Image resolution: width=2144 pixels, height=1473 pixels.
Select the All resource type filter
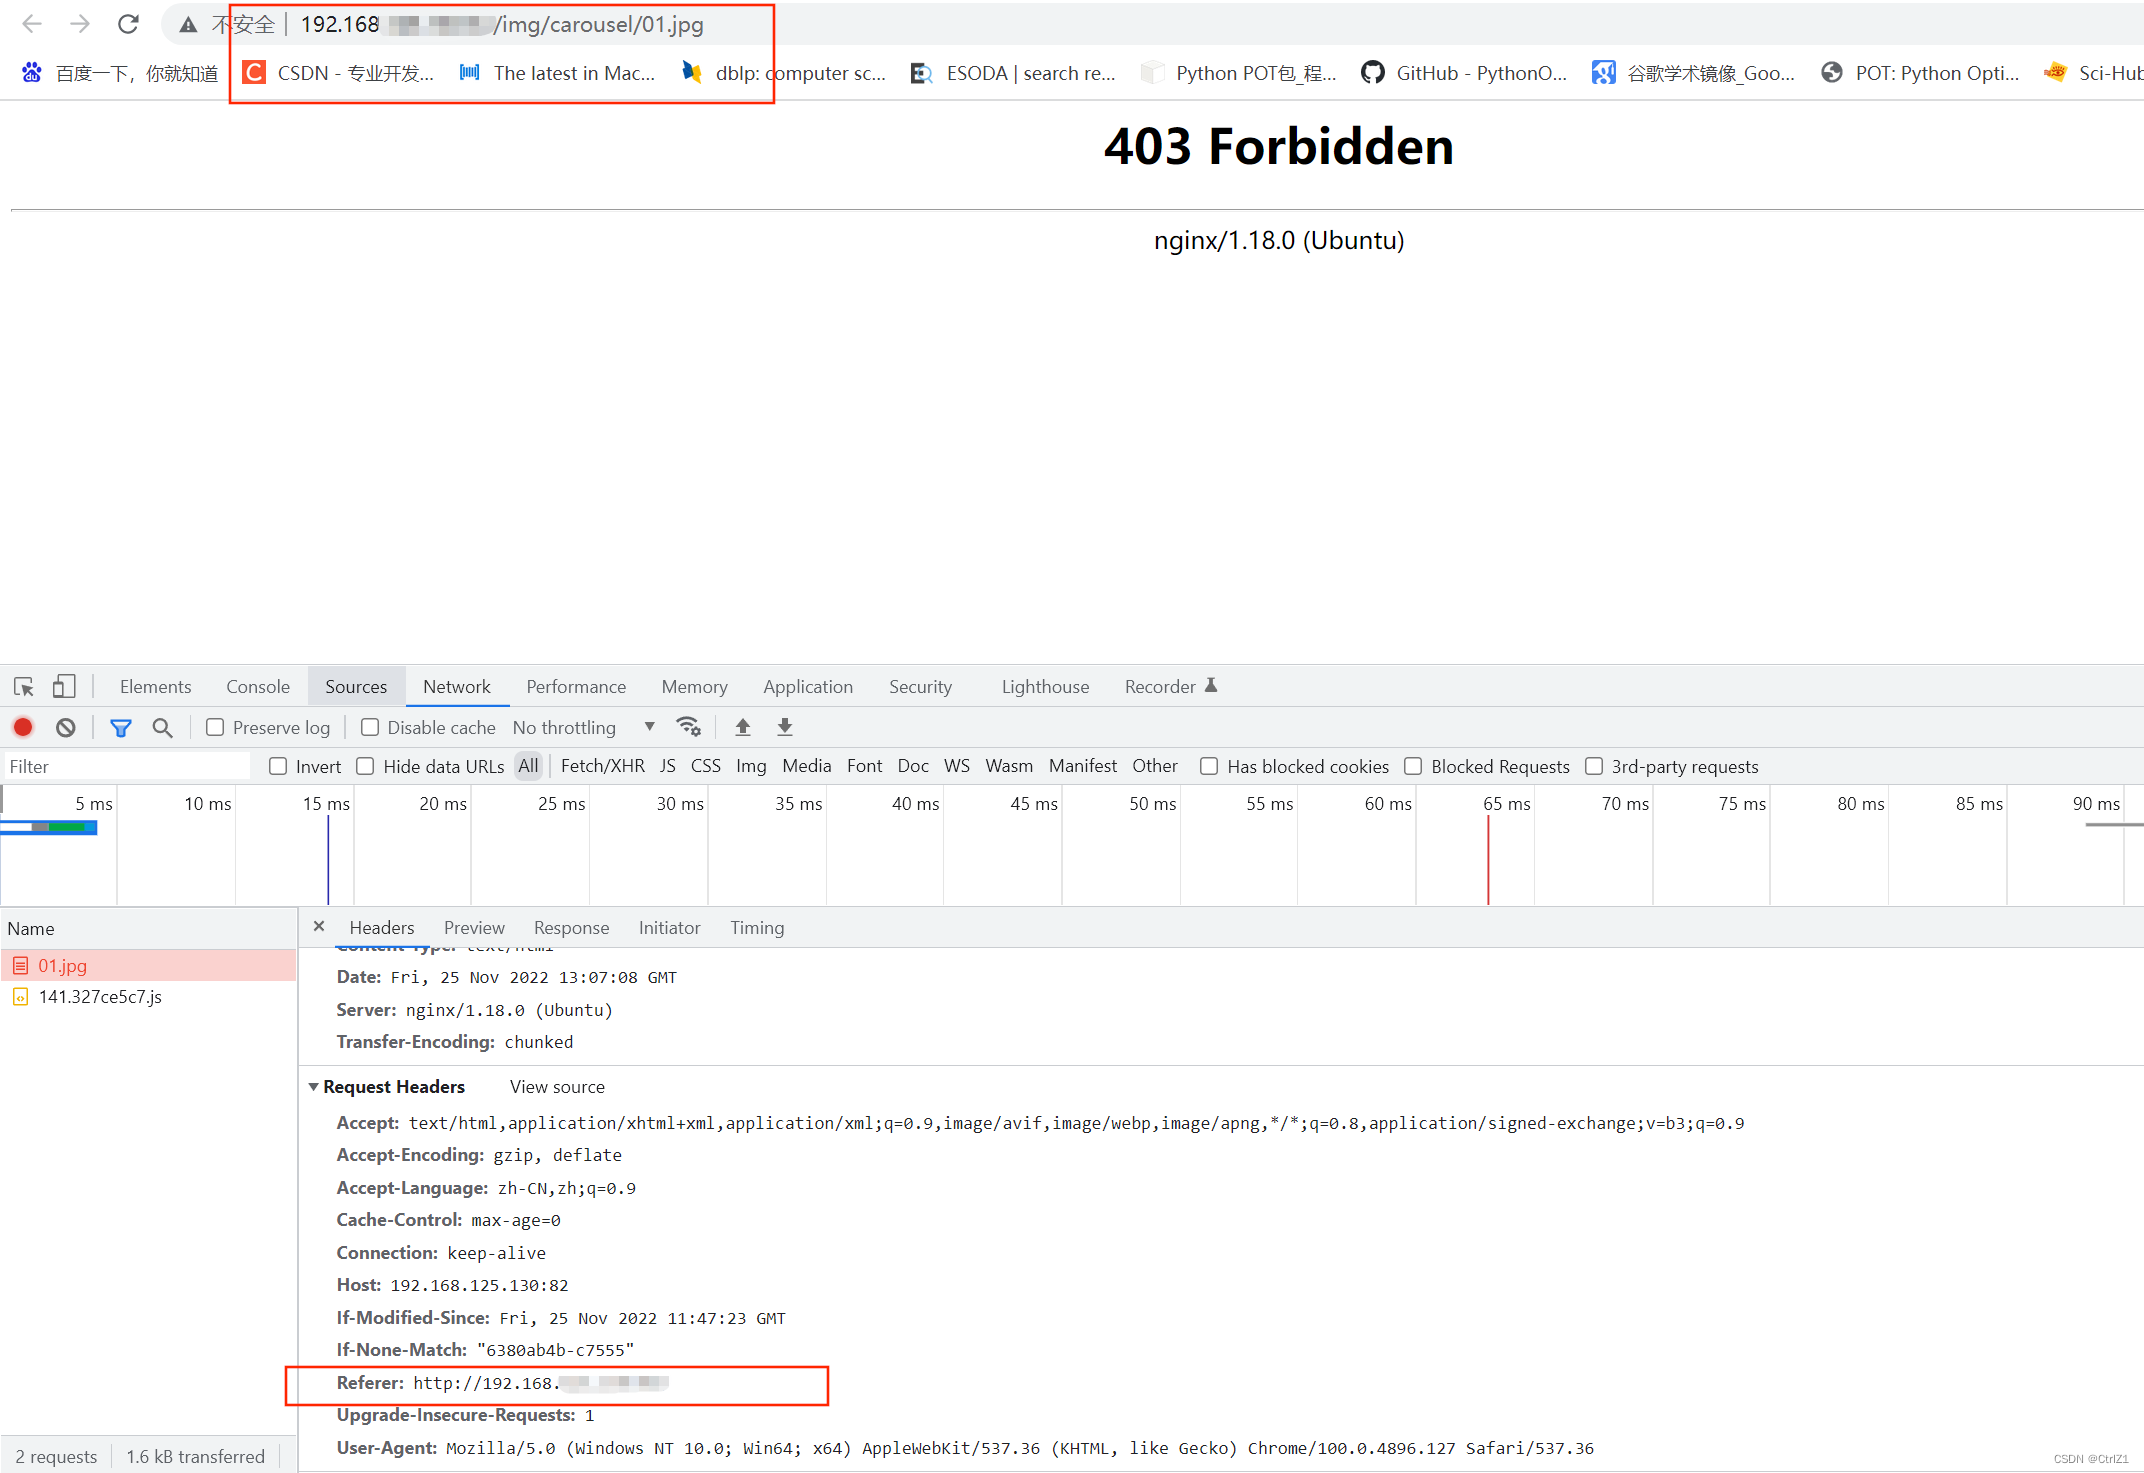pyautogui.click(x=528, y=766)
